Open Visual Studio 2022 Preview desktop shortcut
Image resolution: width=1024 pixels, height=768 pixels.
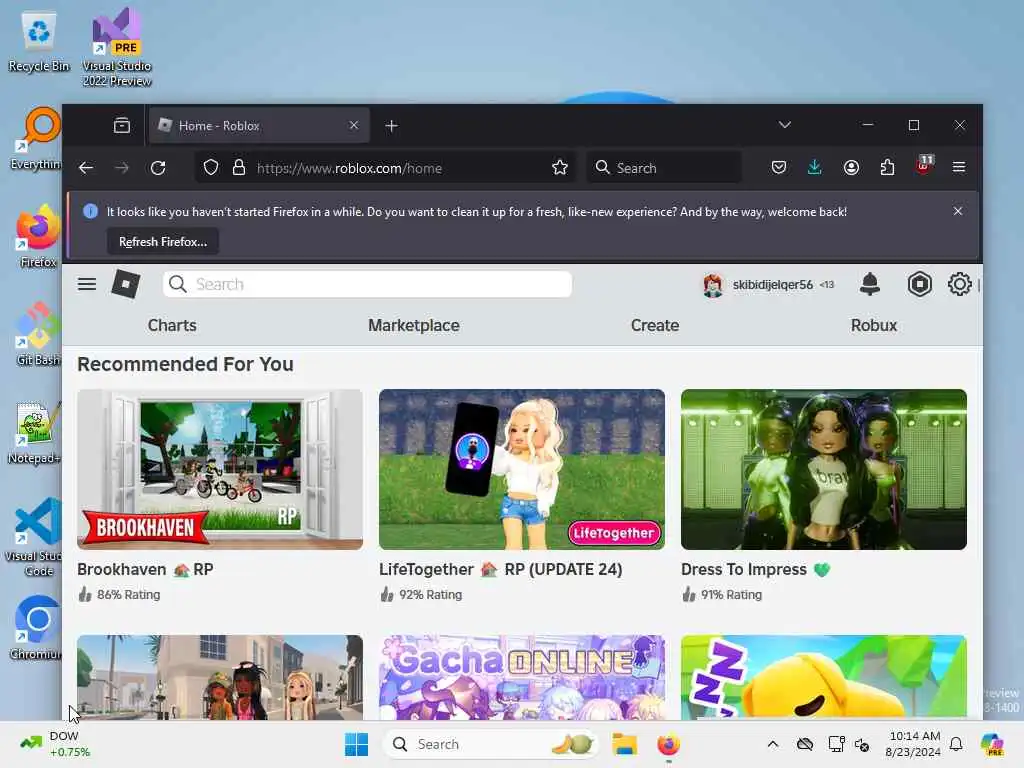(x=117, y=47)
